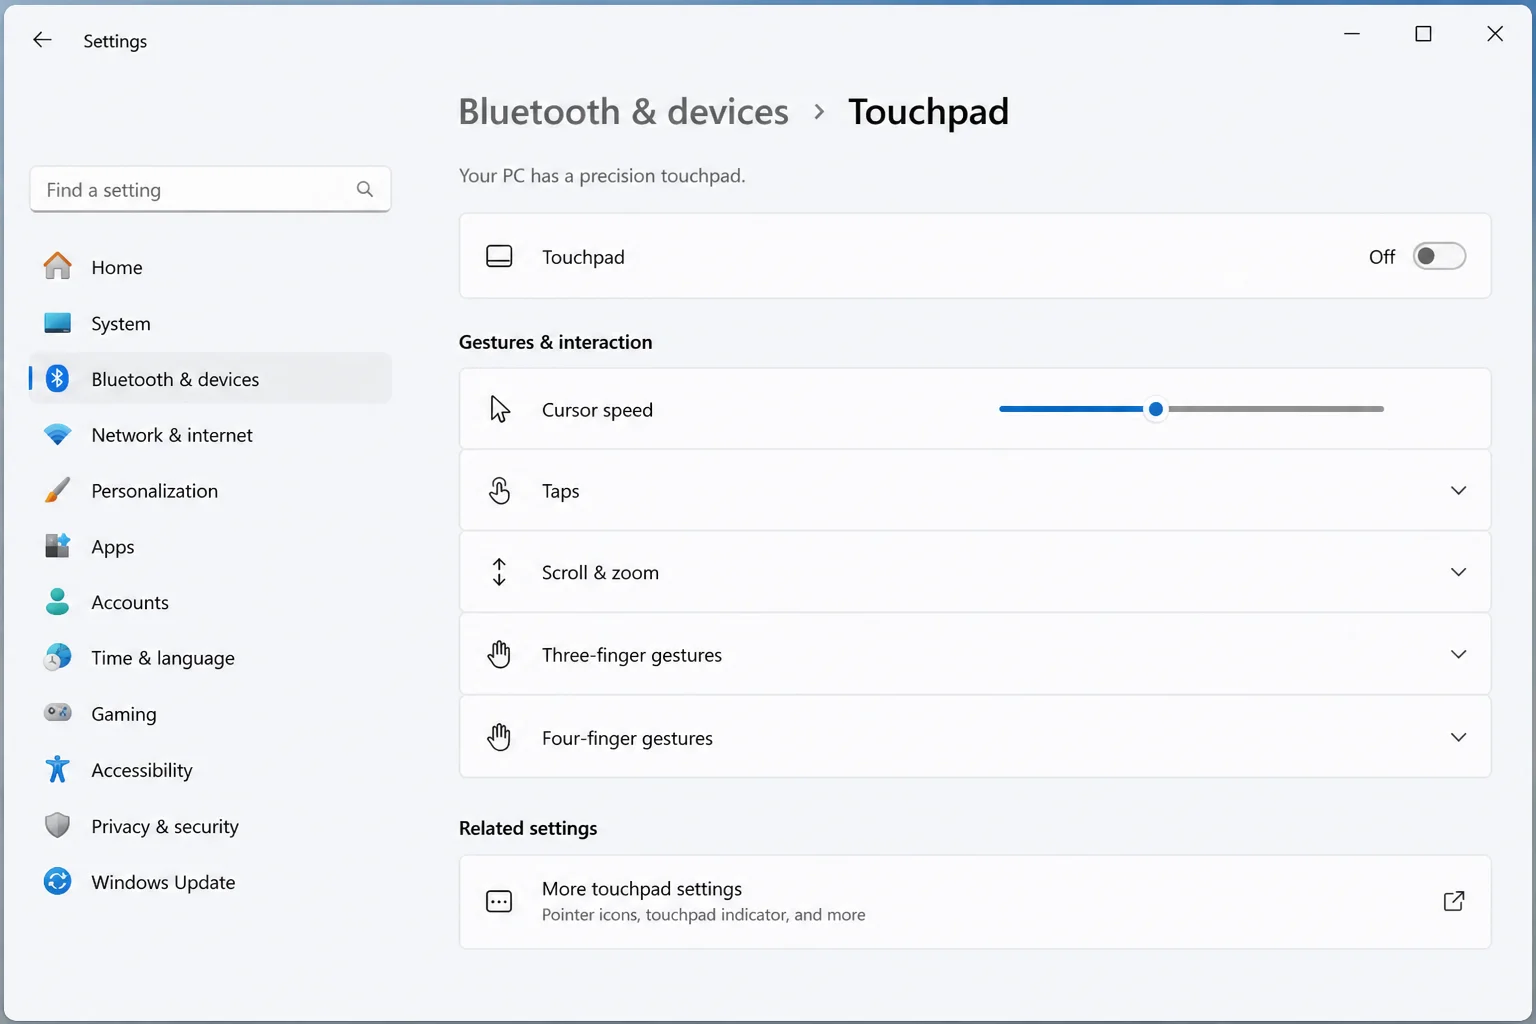This screenshot has width=1536, height=1024.
Task: Open Personalization settings
Action: (x=210, y=490)
